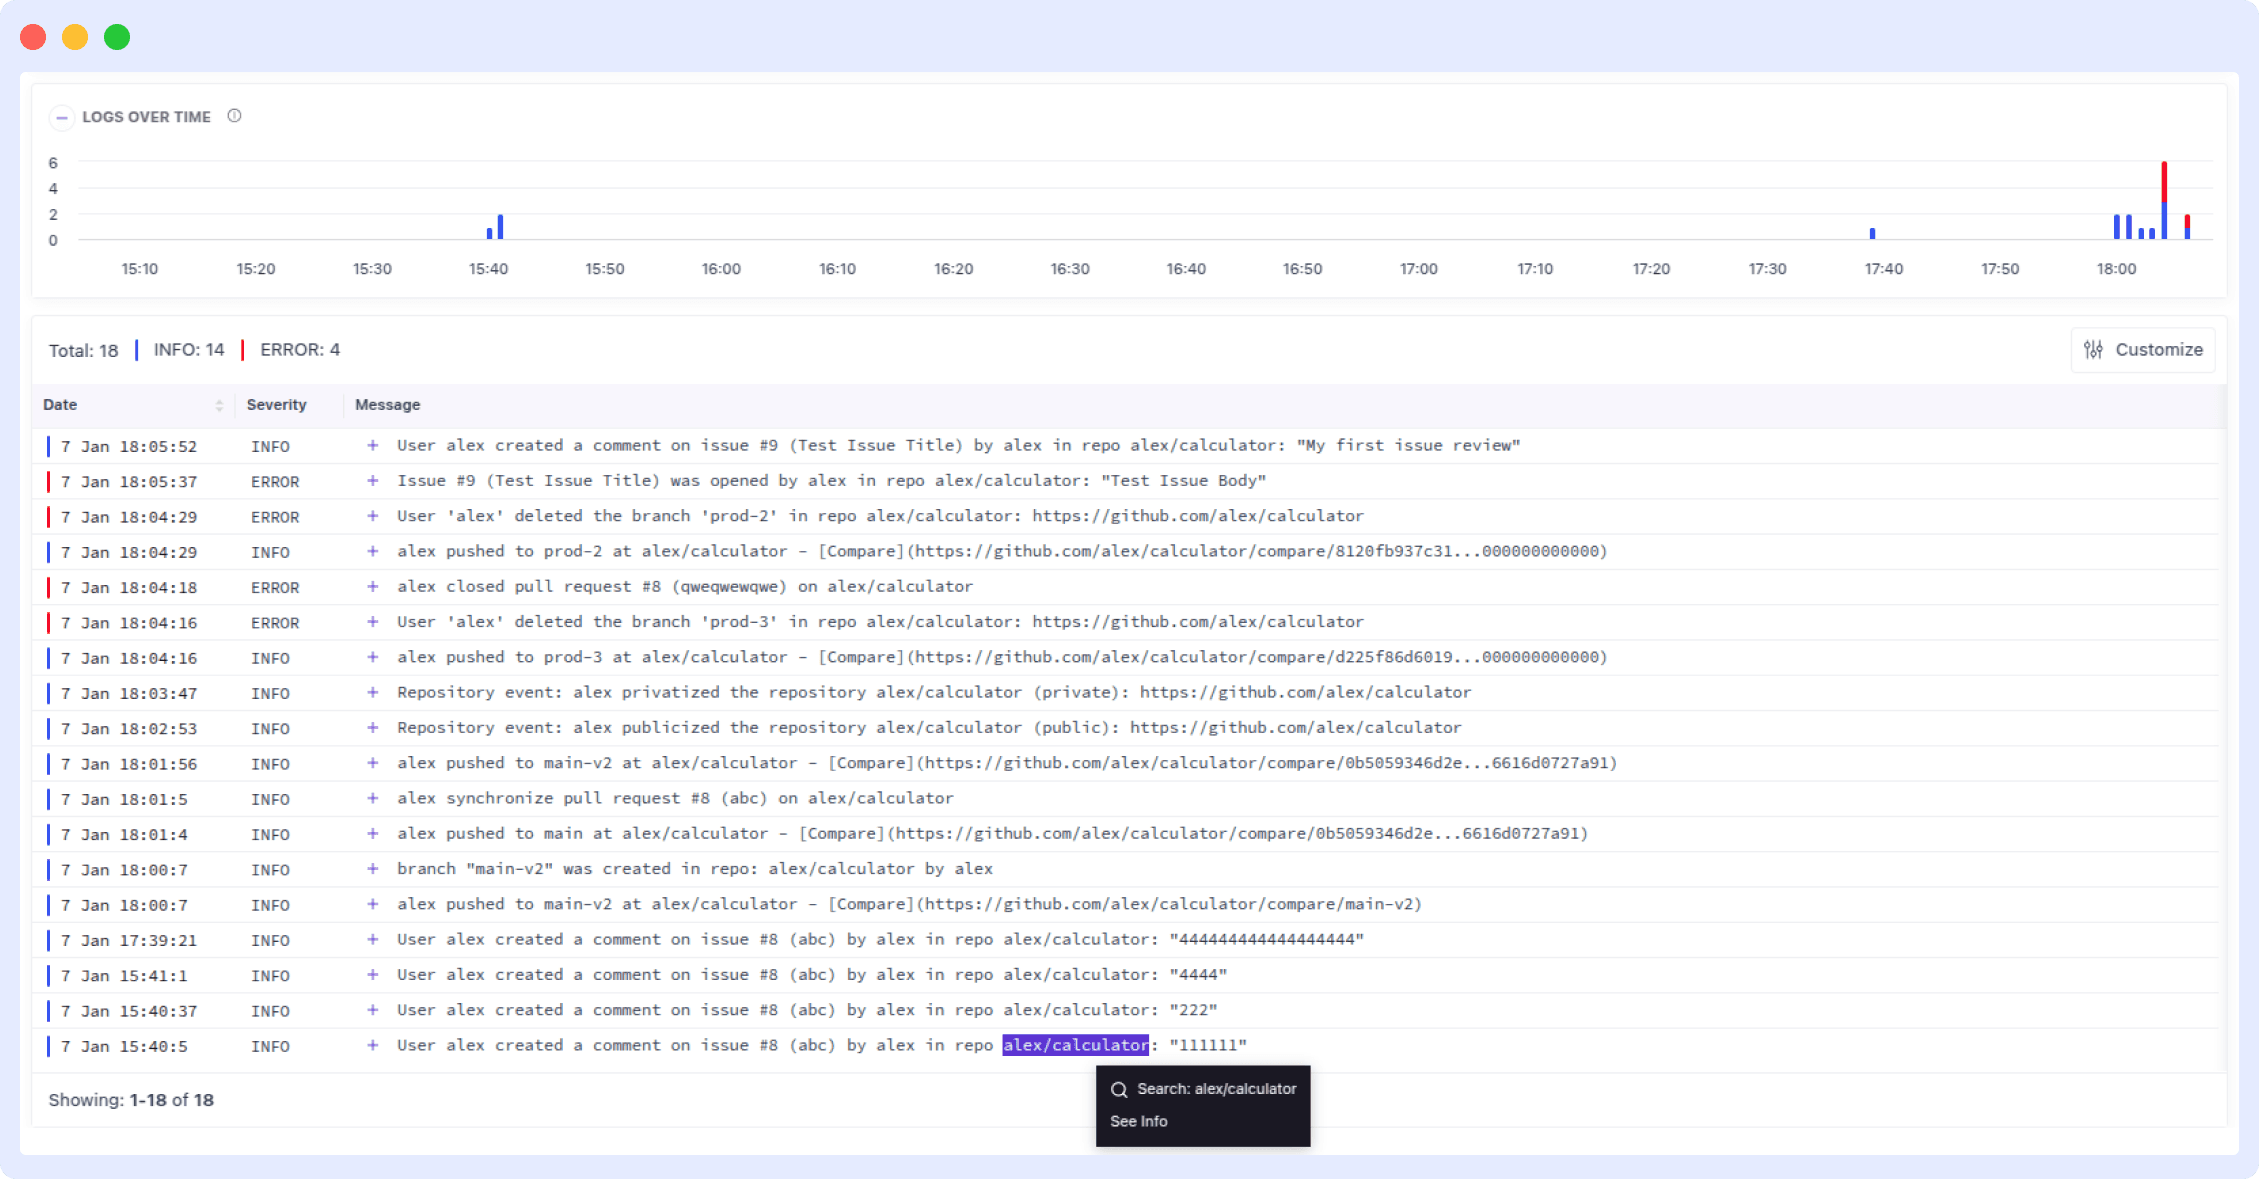Choose 'See Info' in the context menu
2259x1179 pixels.
pos(1139,1121)
